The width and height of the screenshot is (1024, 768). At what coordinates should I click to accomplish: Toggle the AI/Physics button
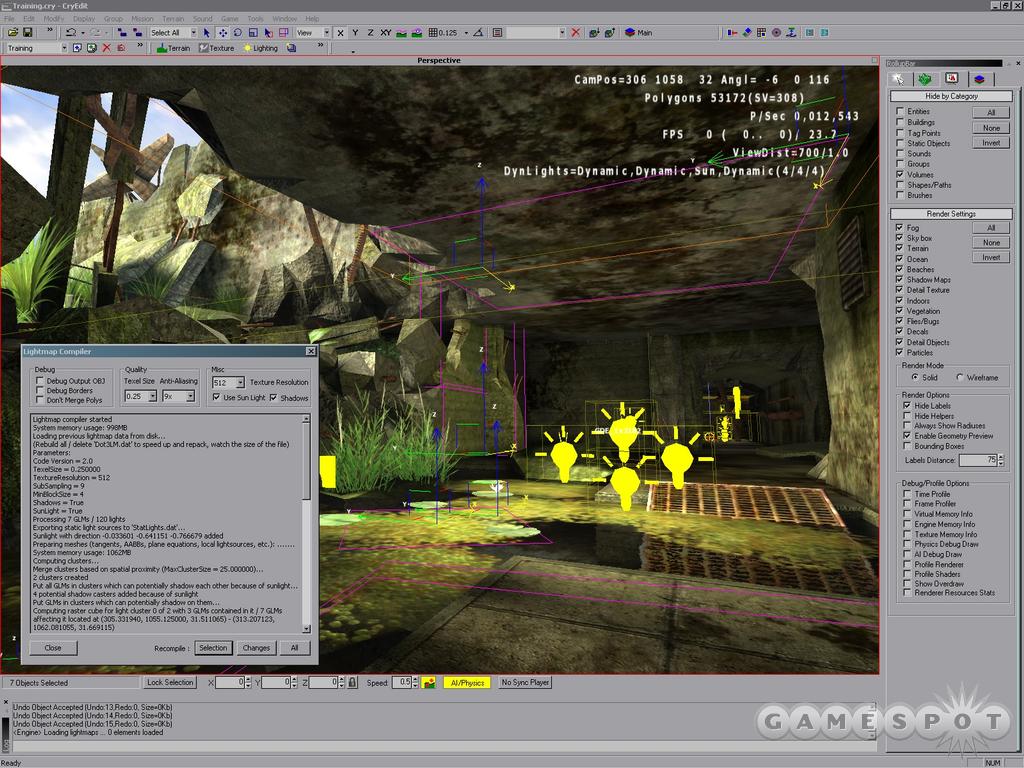pyautogui.click(x=468, y=682)
